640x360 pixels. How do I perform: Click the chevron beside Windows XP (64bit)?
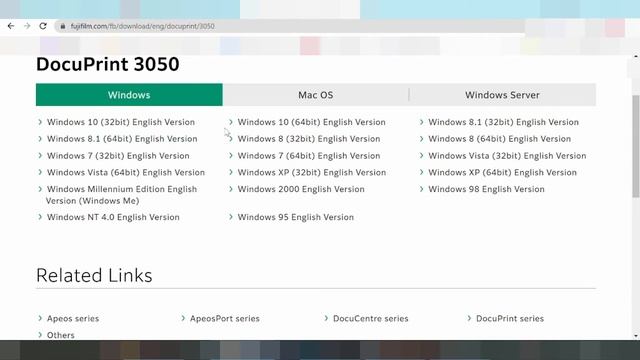[422, 173]
